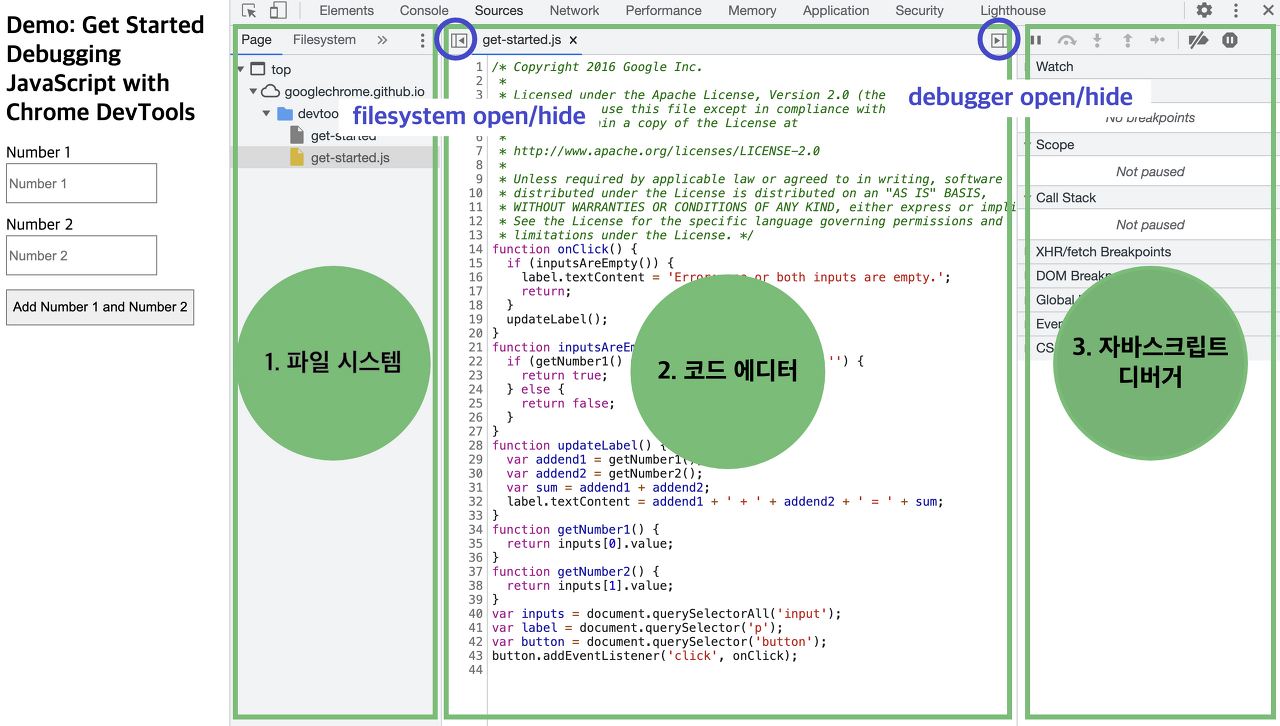Viewport: 1280px width, 726px height.
Task: Open the Network tab
Action: (x=575, y=10)
